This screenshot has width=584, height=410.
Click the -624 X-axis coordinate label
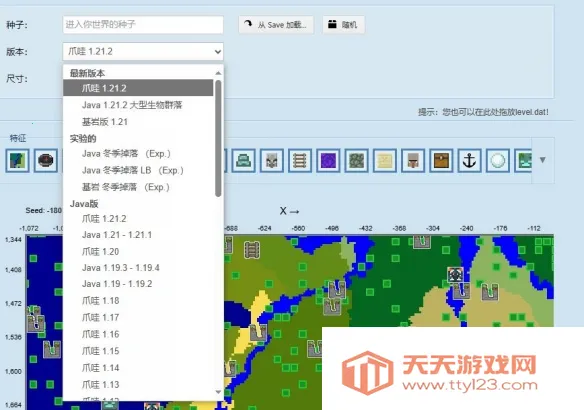[x=264, y=228]
